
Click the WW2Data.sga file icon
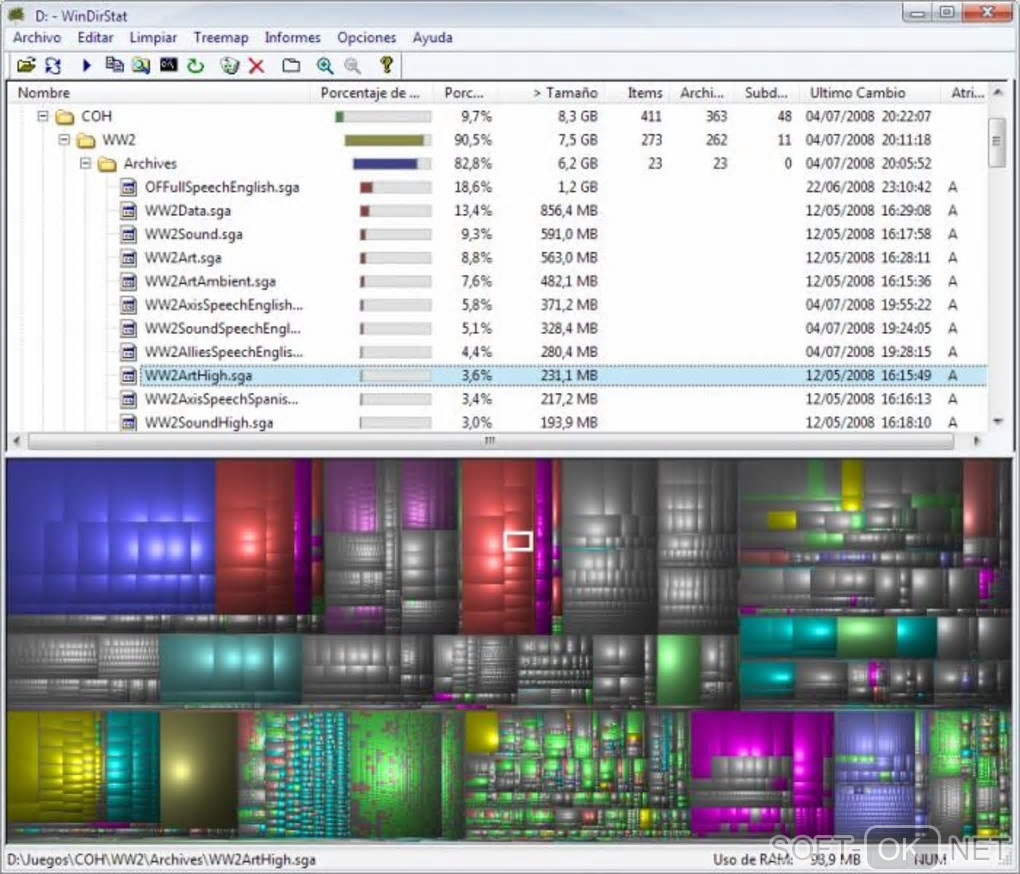point(129,211)
